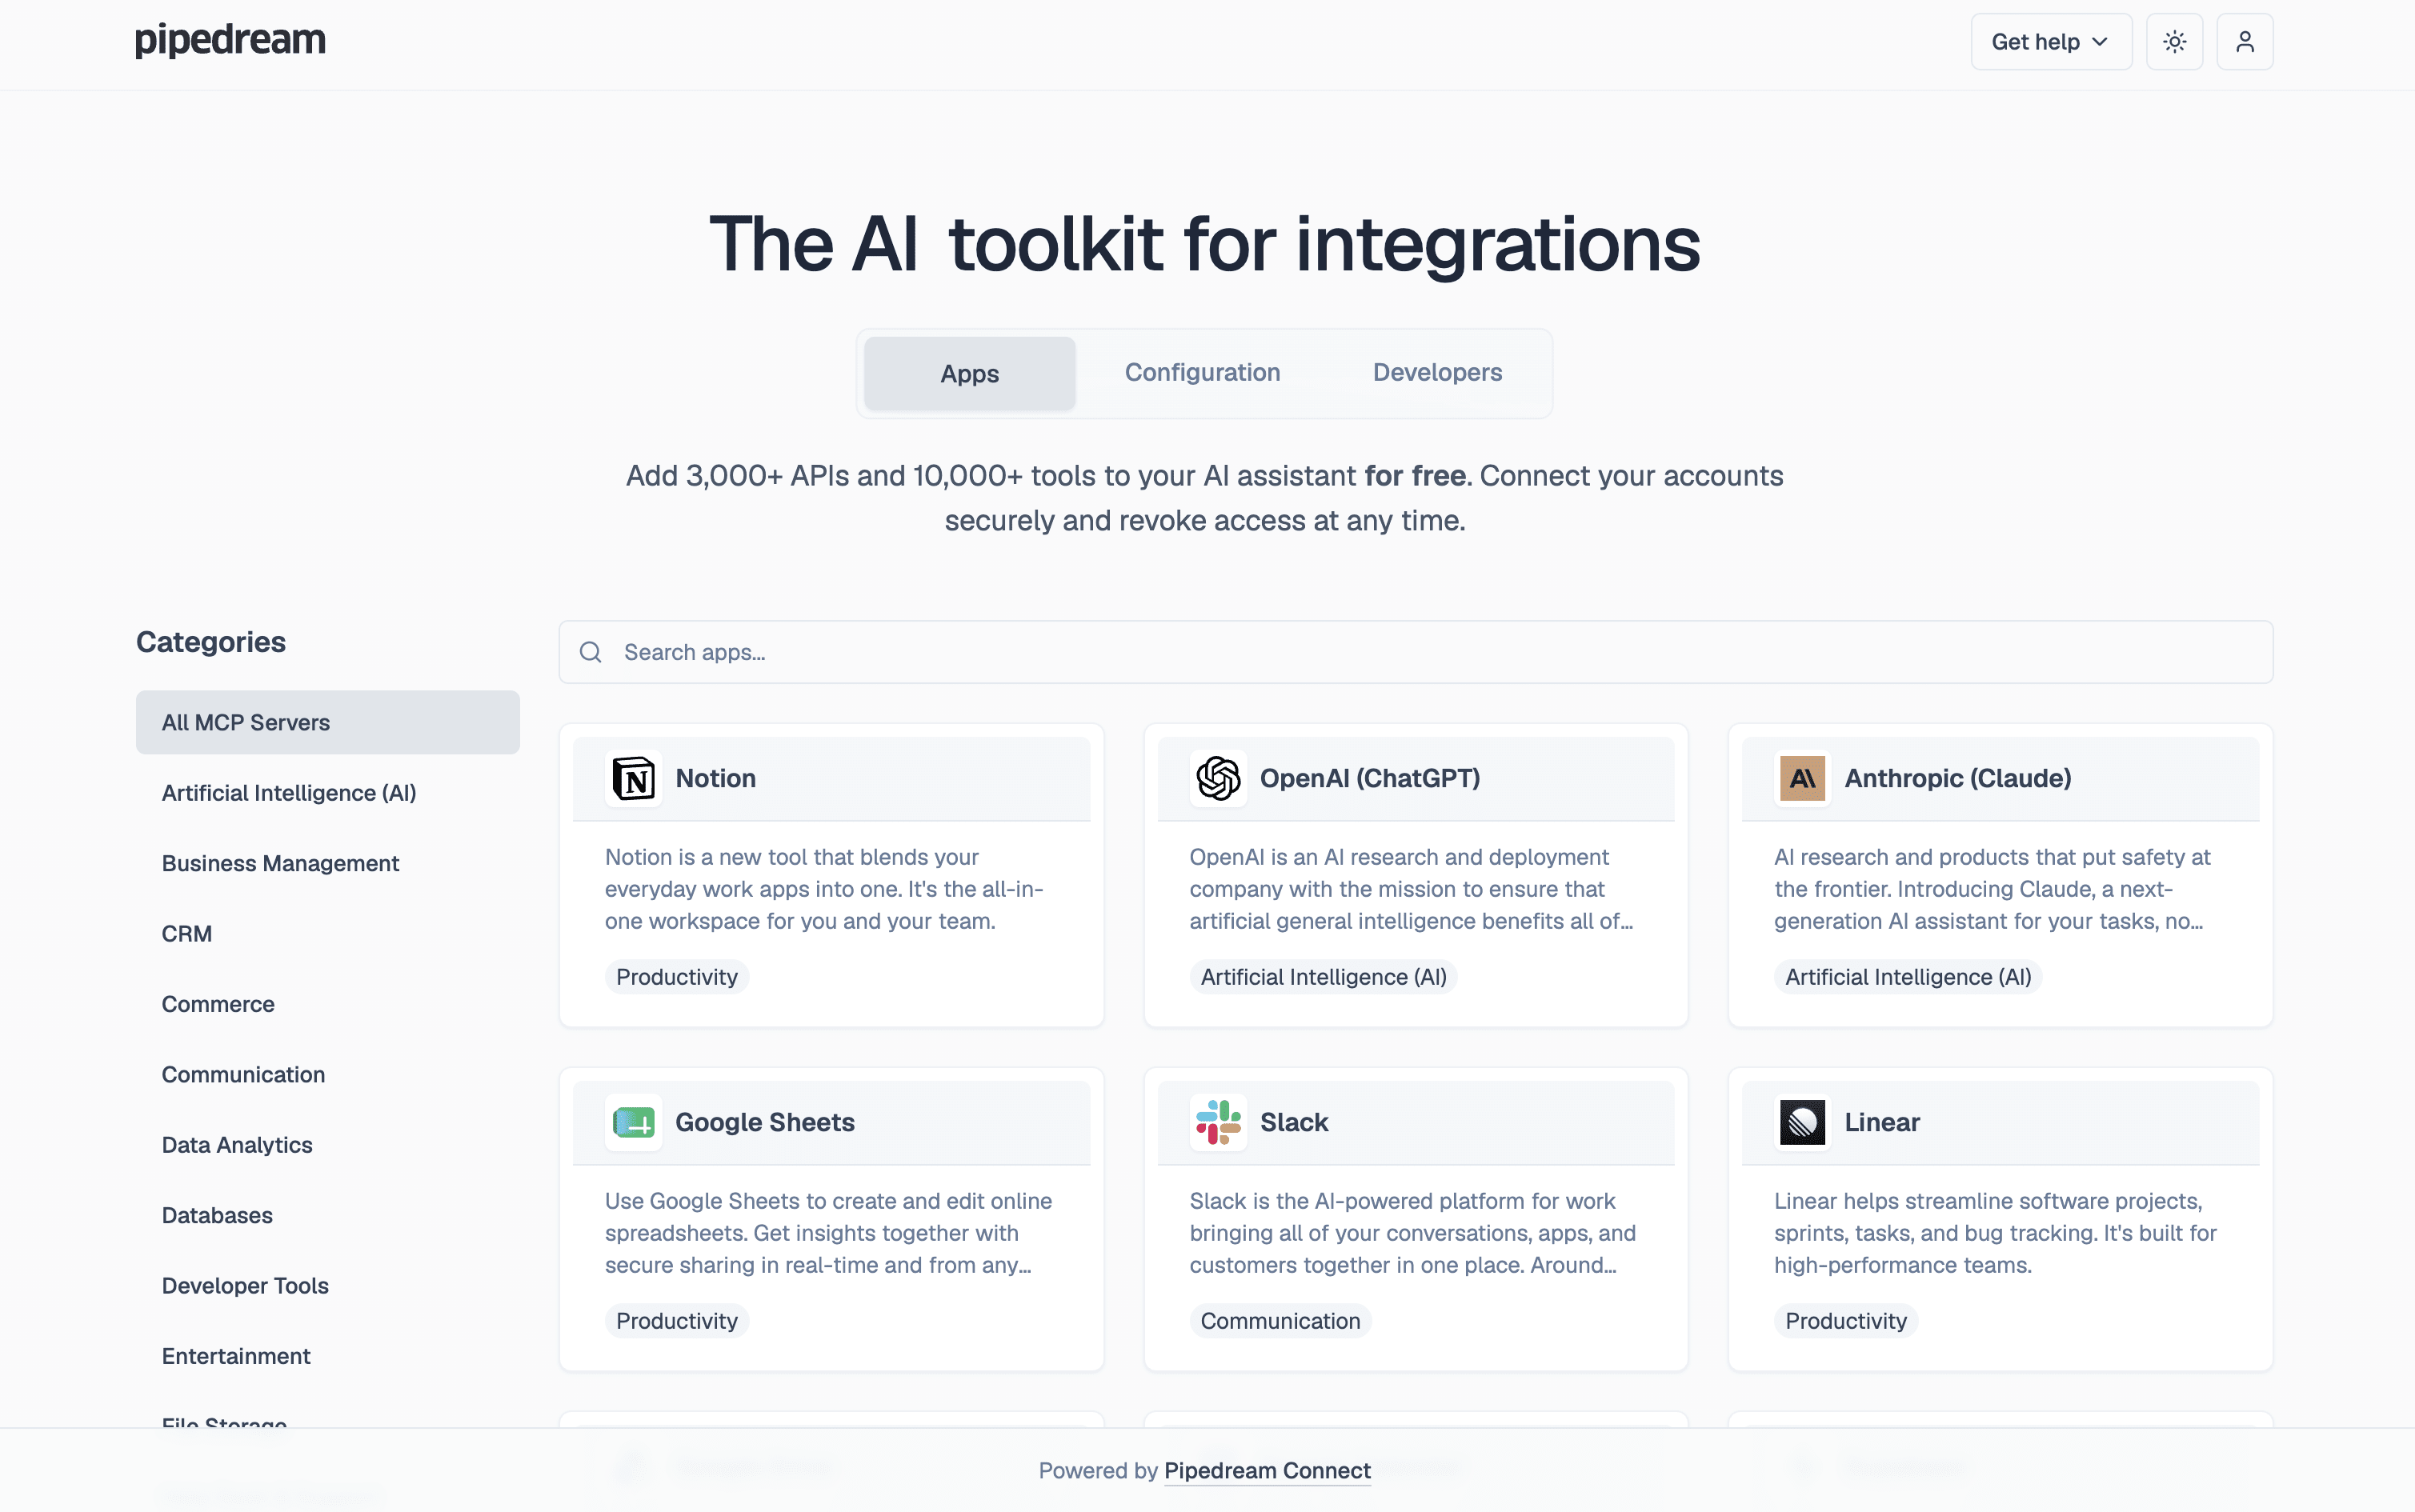The image size is (2415, 1512).
Task: Click the Notion description text
Action: click(824, 889)
